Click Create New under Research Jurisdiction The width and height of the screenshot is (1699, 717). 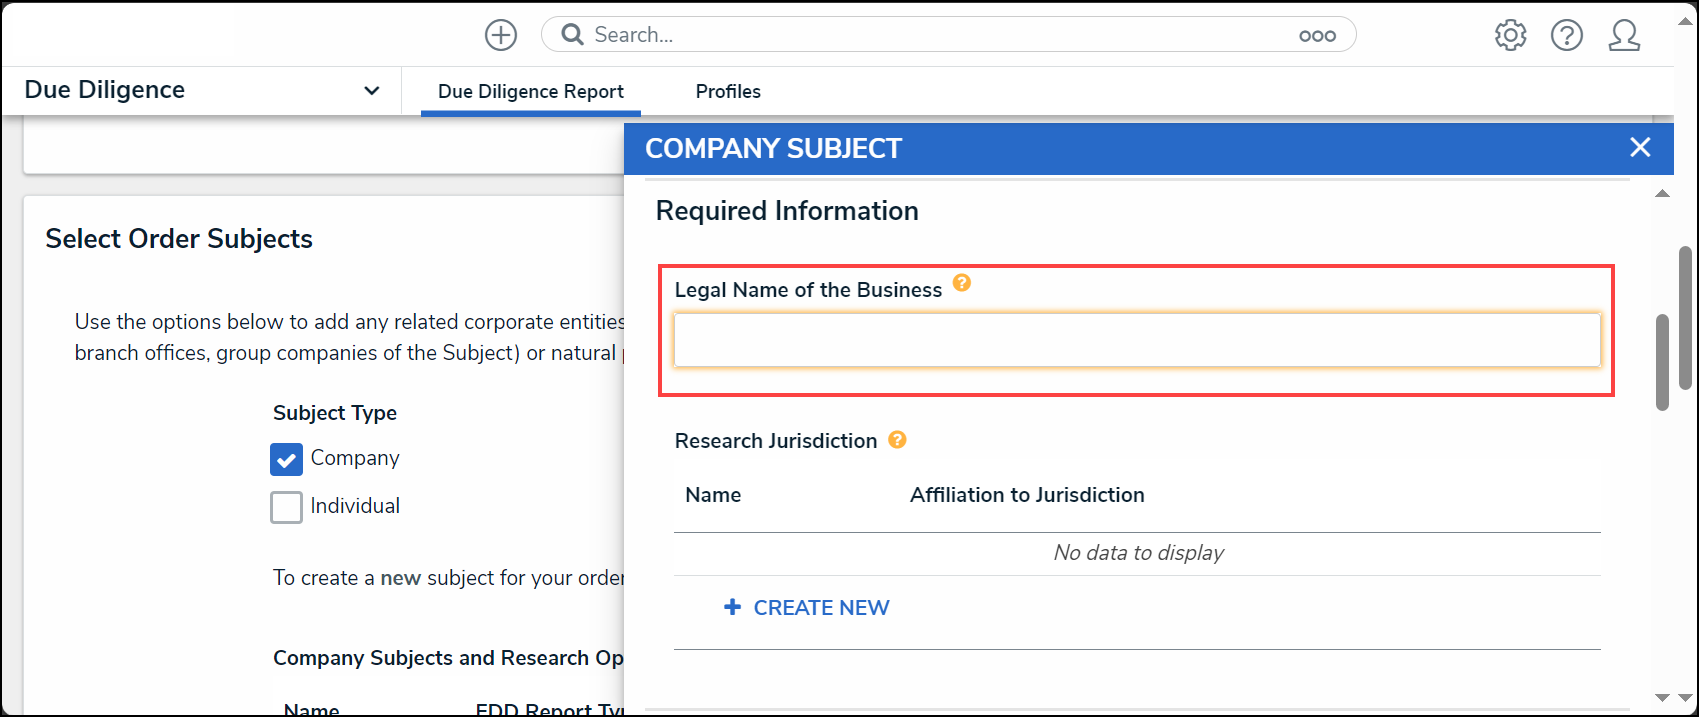pos(806,608)
